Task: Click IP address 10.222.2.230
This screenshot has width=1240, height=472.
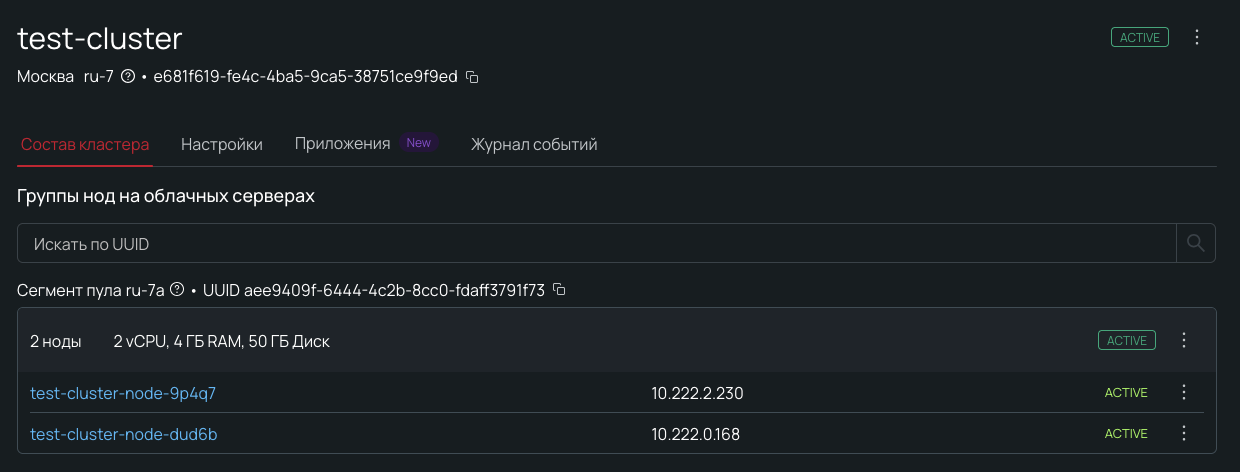Action: pyautogui.click(x=697, y=393)
